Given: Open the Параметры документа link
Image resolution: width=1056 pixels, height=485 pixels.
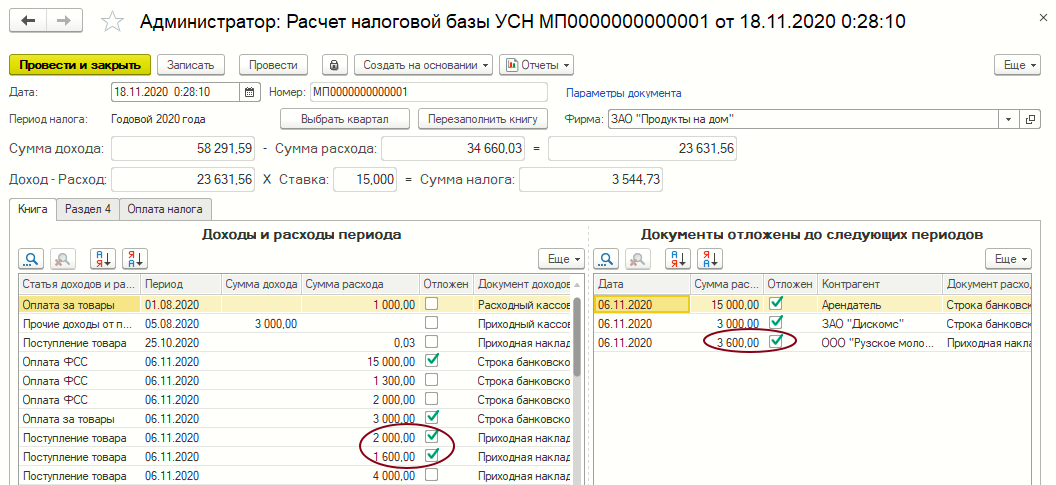Looking at the screenshot, I should coord(623,93).
